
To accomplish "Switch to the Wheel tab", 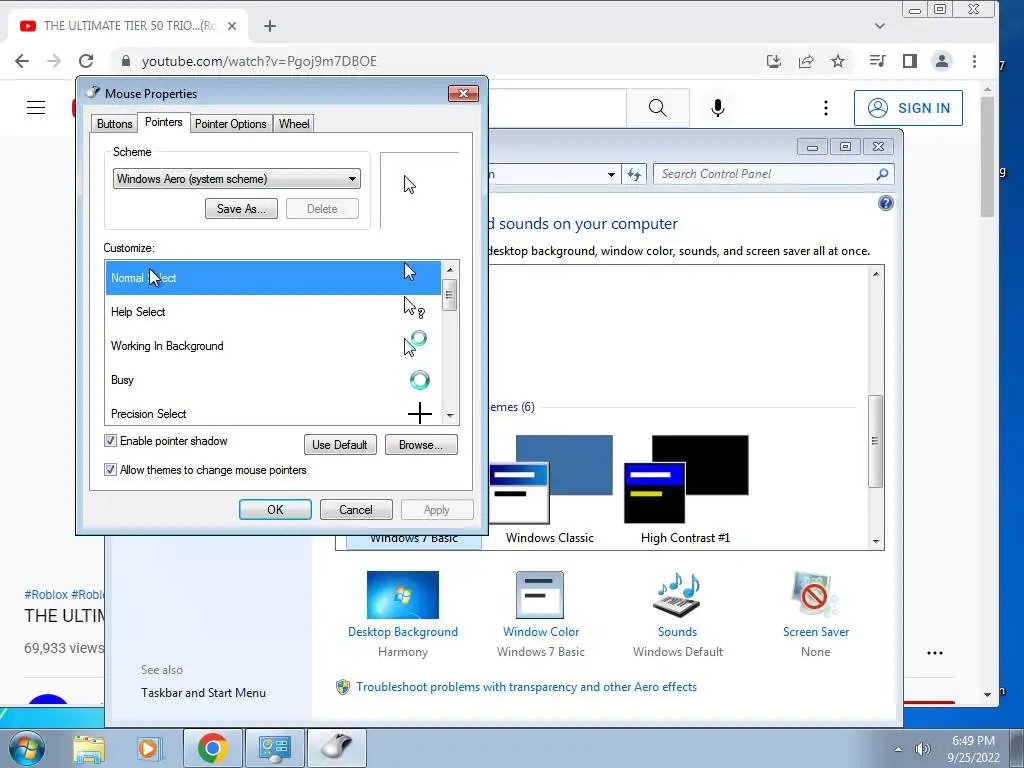I will [x=294, y=123].
